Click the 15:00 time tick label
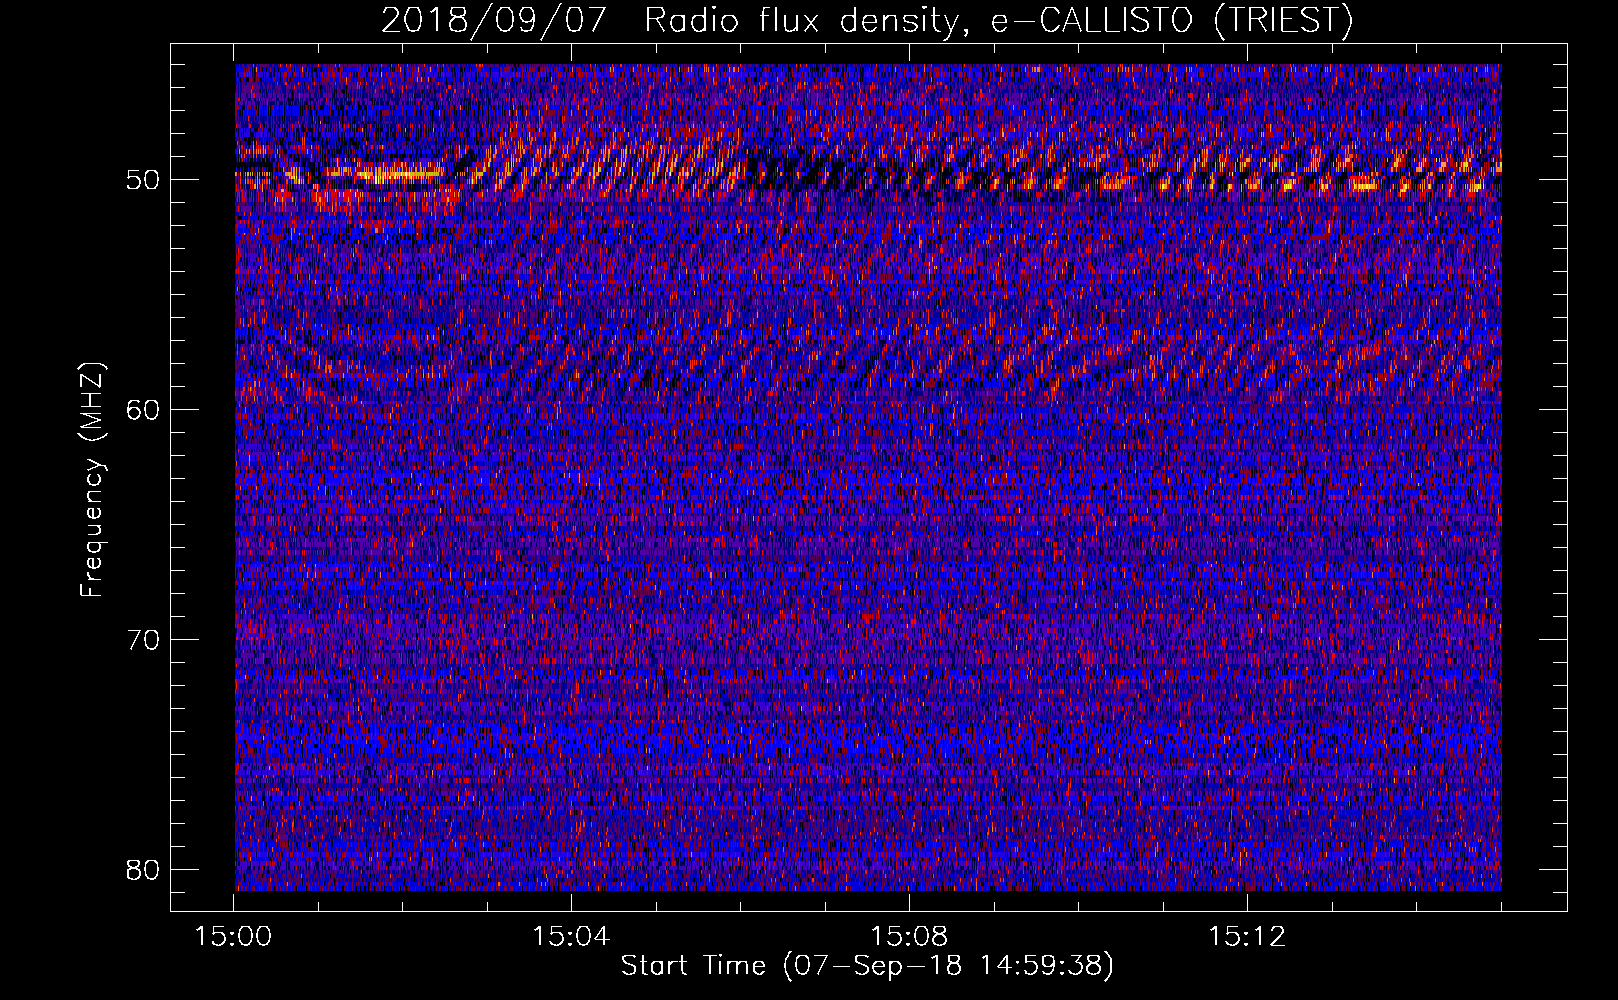1618x1000 pixels. click(x=233, y=937)
